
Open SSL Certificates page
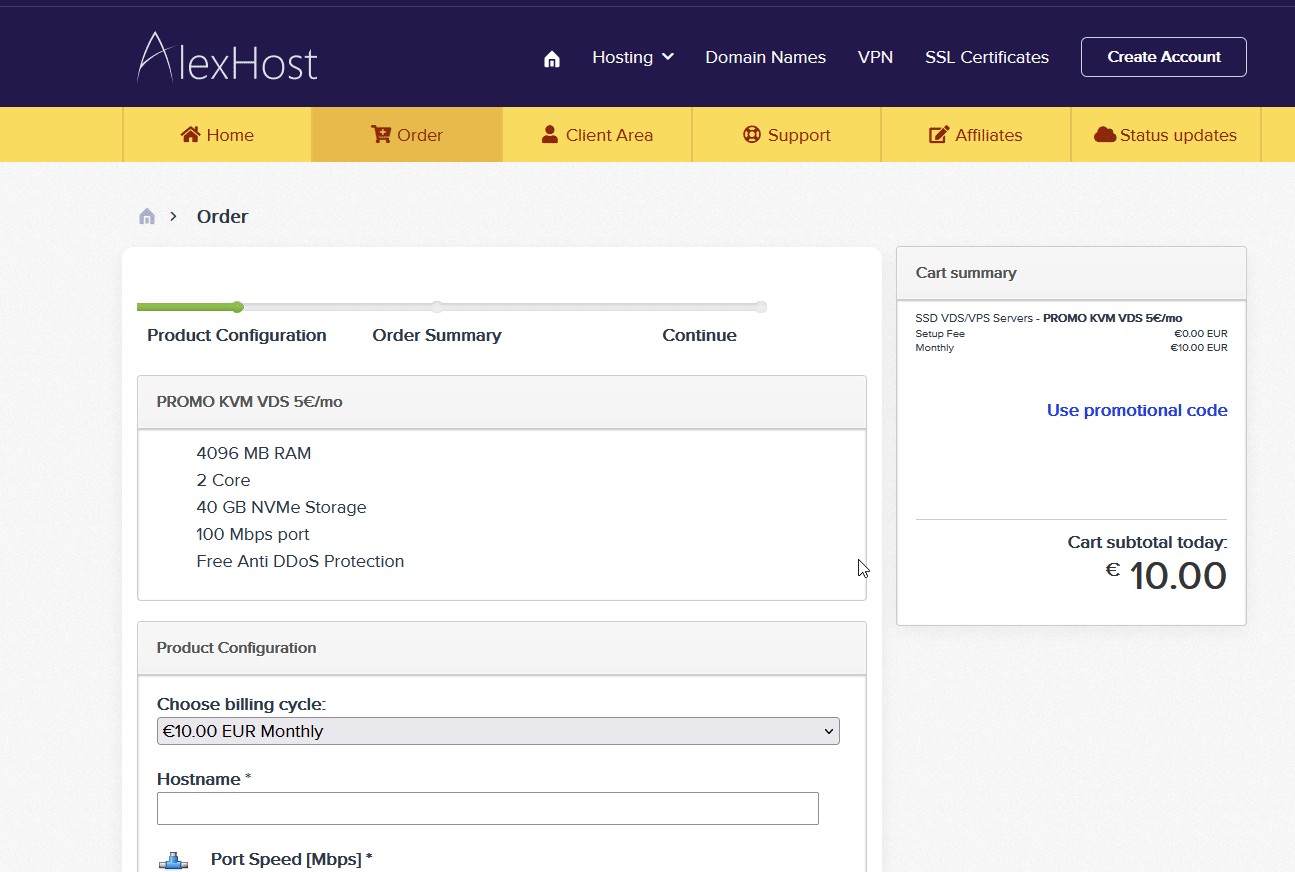pos(987,57)
